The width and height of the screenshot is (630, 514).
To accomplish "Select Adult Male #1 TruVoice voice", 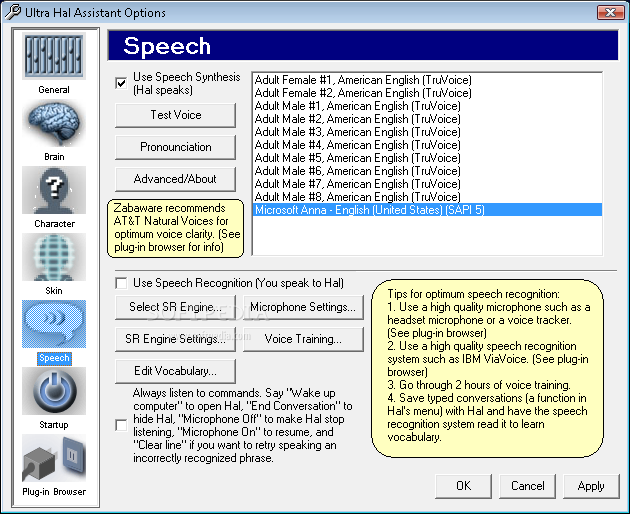I will [427, 106].
